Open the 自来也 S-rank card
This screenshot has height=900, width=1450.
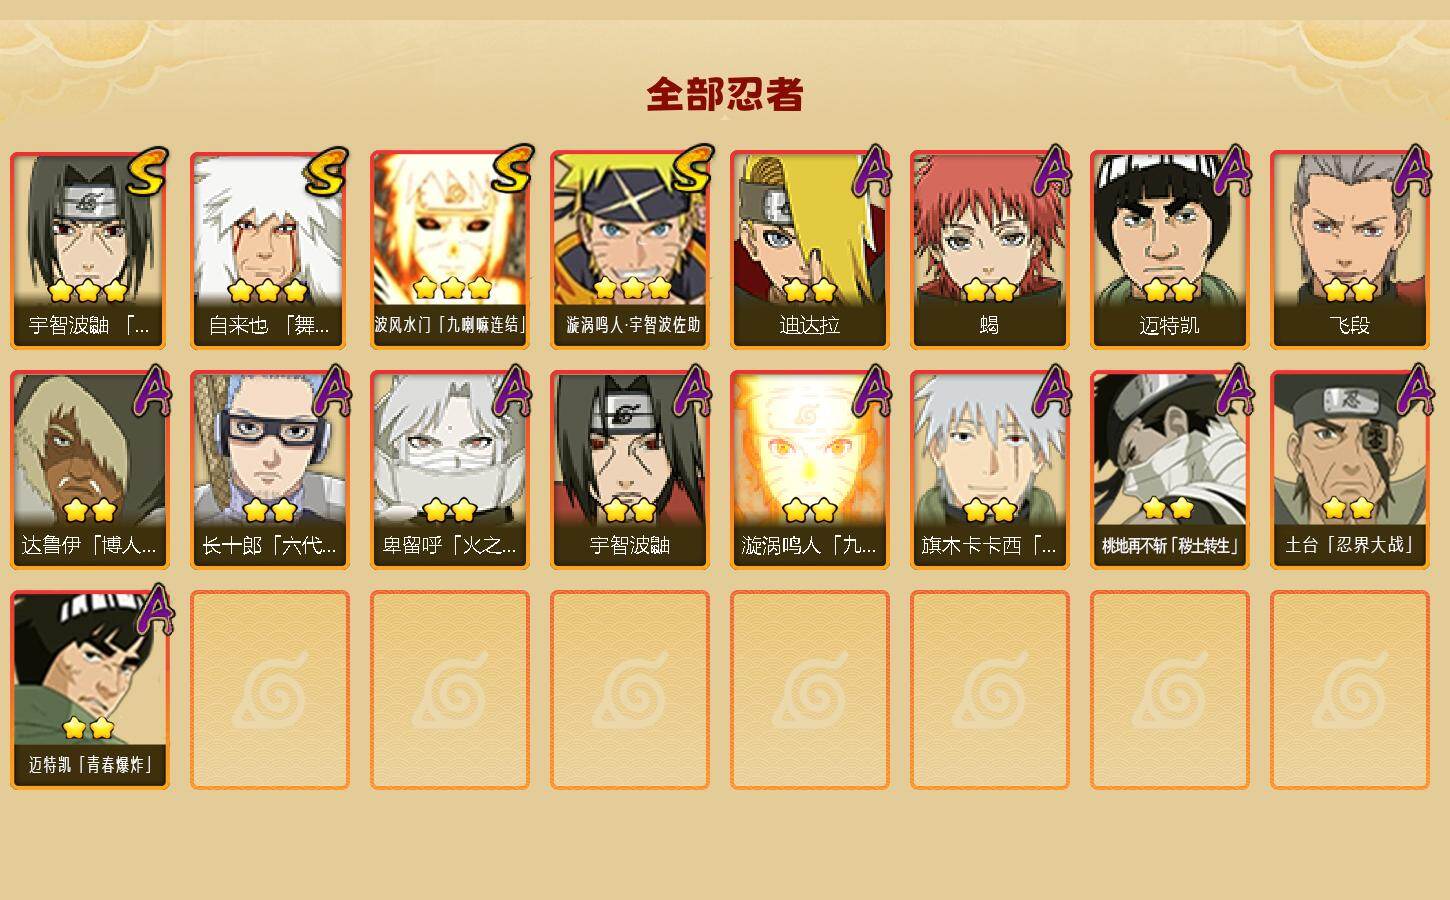click(x=270, y=250)
